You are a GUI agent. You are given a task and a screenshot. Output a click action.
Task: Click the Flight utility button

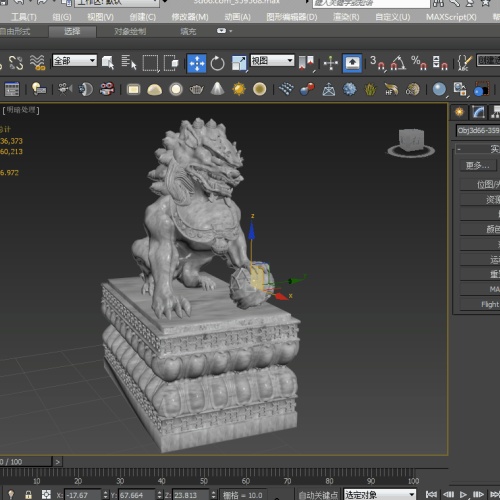click(480, 304)
